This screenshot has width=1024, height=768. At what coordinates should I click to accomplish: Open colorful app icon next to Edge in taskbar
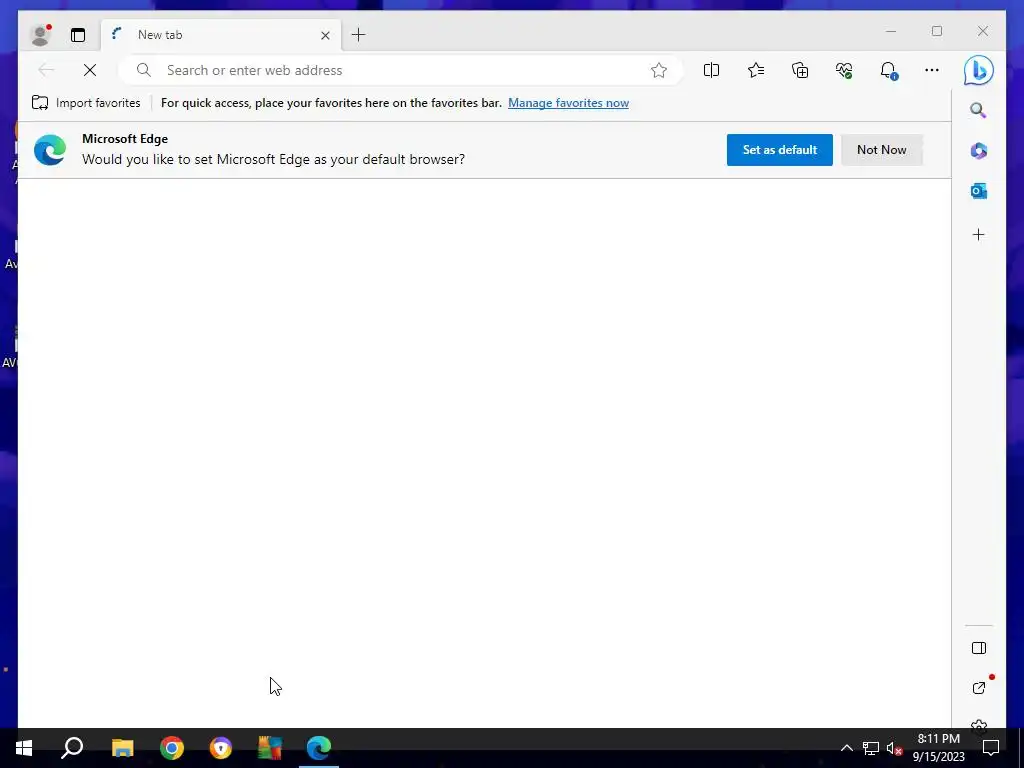270,748
